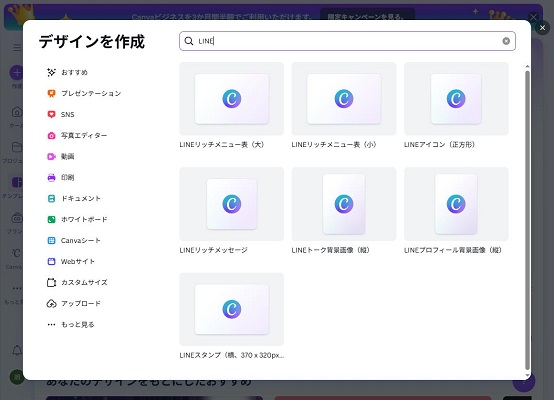Click LINEプロフィール背景画像（縦） caption text
The width and height of the screenshot is (554, 400).
pos(453,250)
